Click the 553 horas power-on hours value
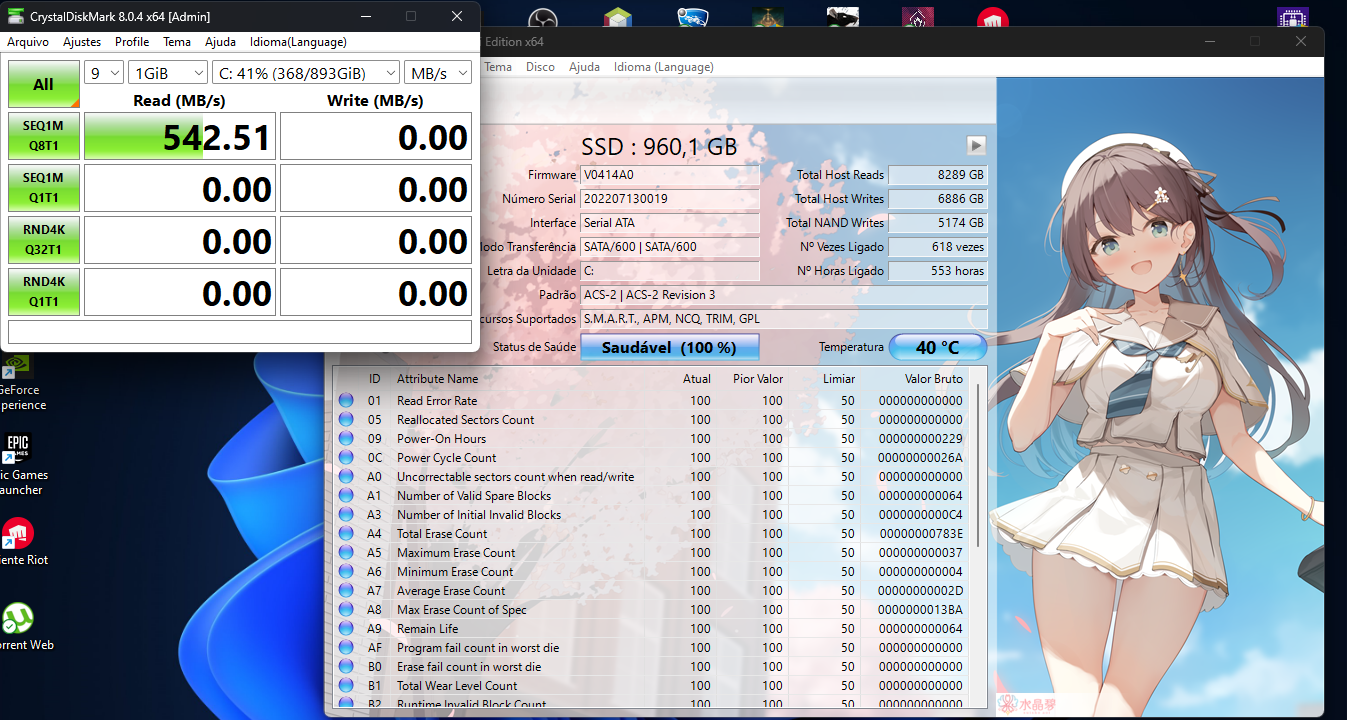1347x720 pixels. click(x=938, y=271)
